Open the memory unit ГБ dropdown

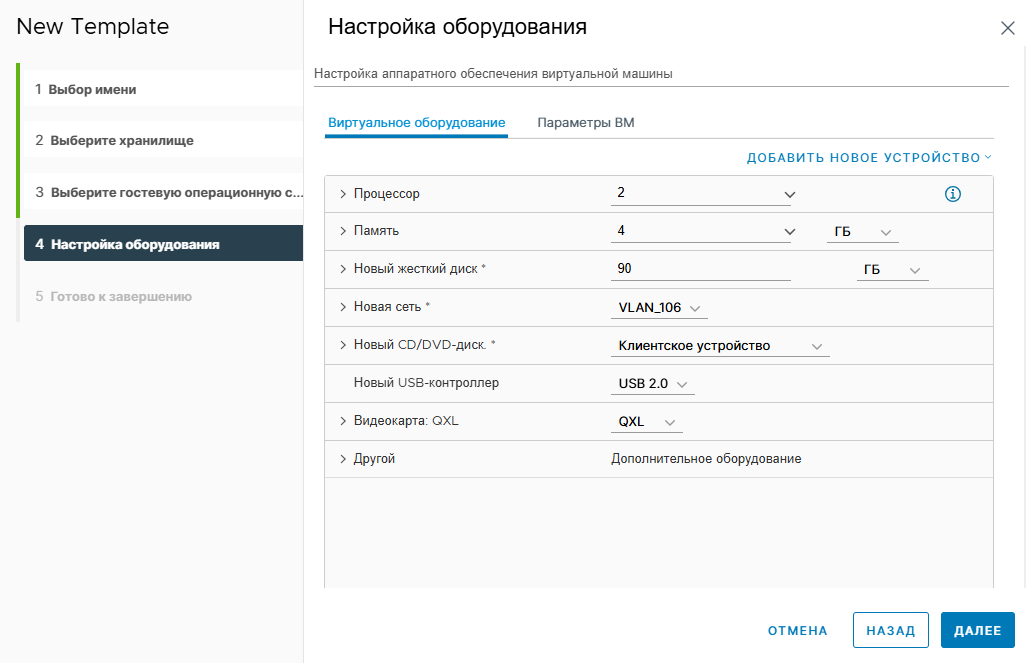862,232
